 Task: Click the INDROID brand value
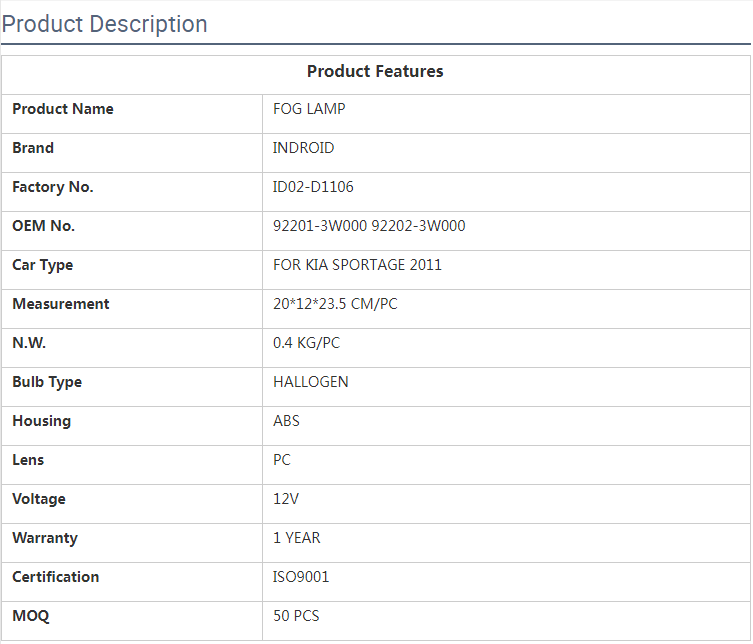(304, 148)
